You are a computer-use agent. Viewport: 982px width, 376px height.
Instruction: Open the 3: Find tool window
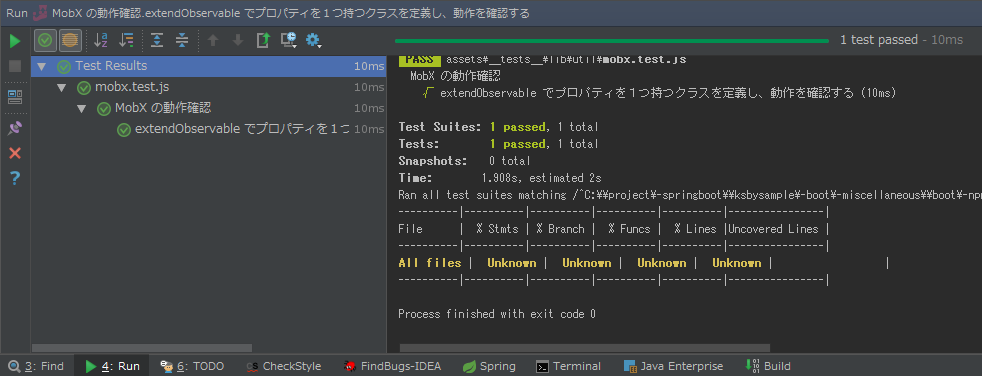click(x=36, y=366)
